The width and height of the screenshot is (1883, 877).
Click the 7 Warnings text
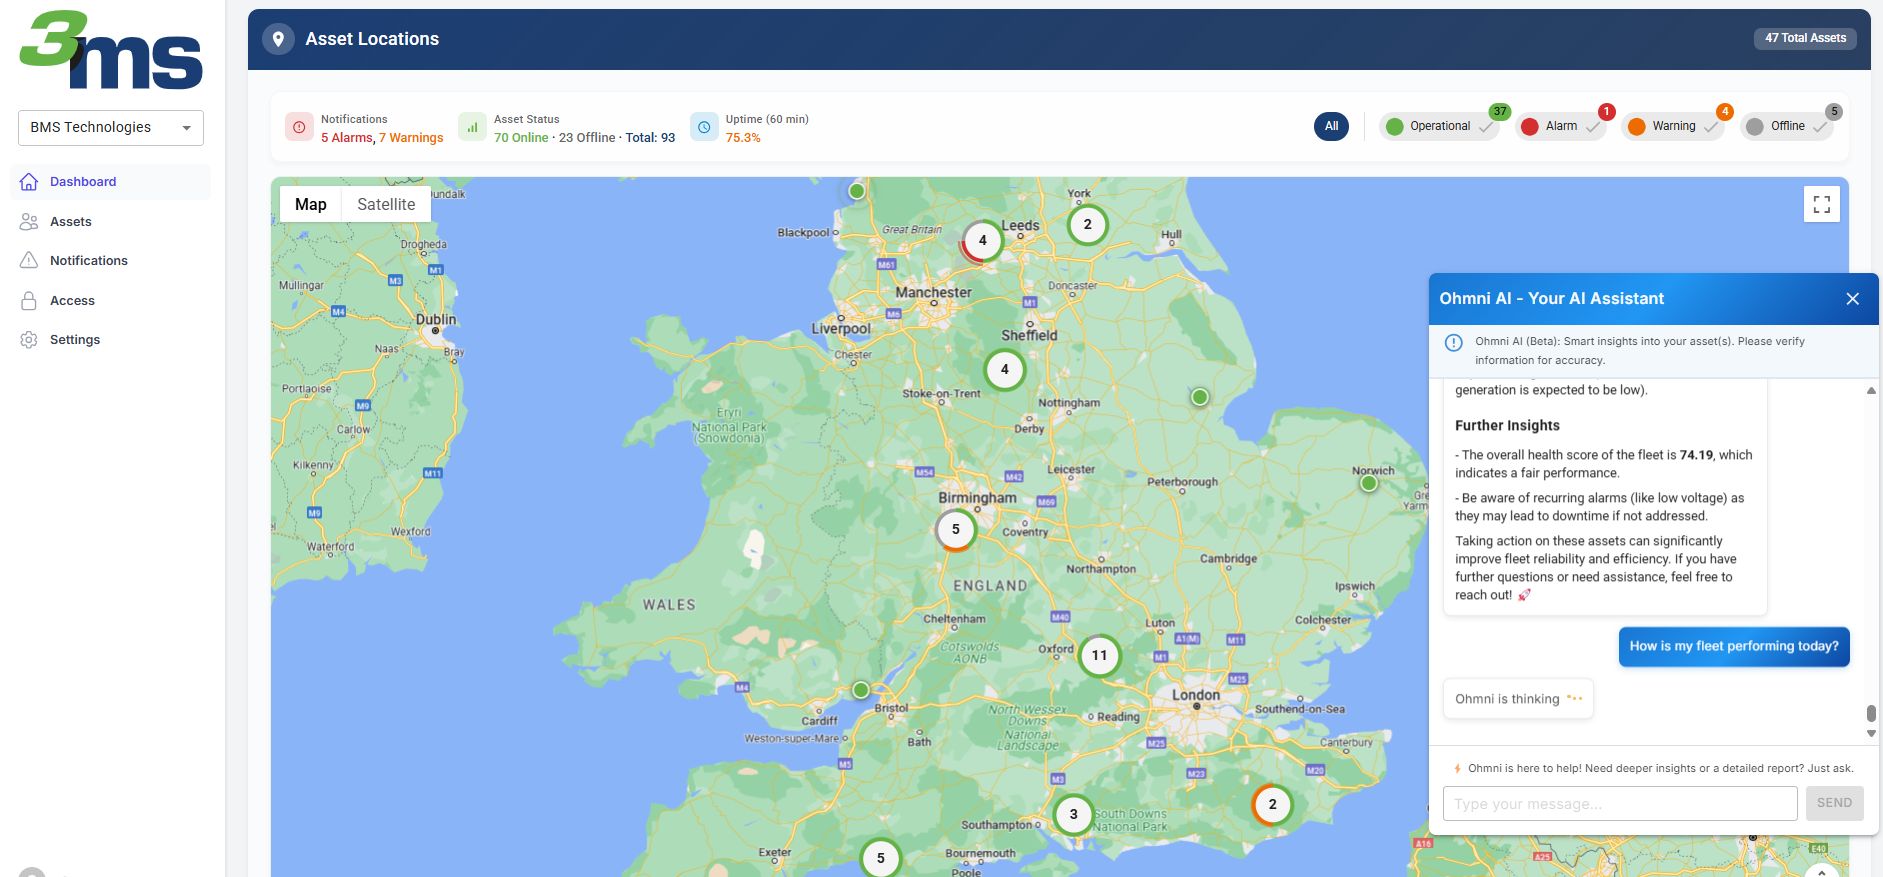(411, 138)
